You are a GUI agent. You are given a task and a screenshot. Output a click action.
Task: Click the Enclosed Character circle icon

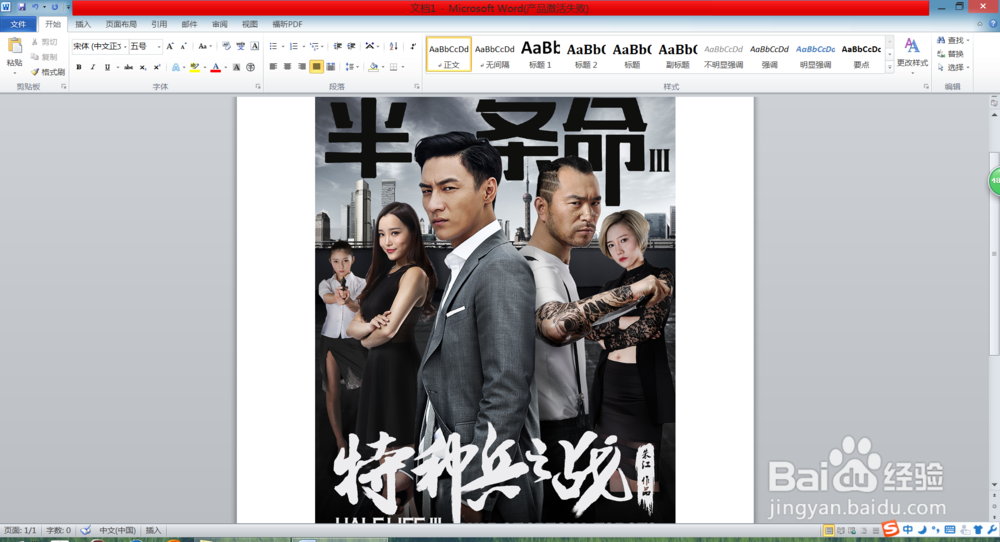click(x=251, y=67)
